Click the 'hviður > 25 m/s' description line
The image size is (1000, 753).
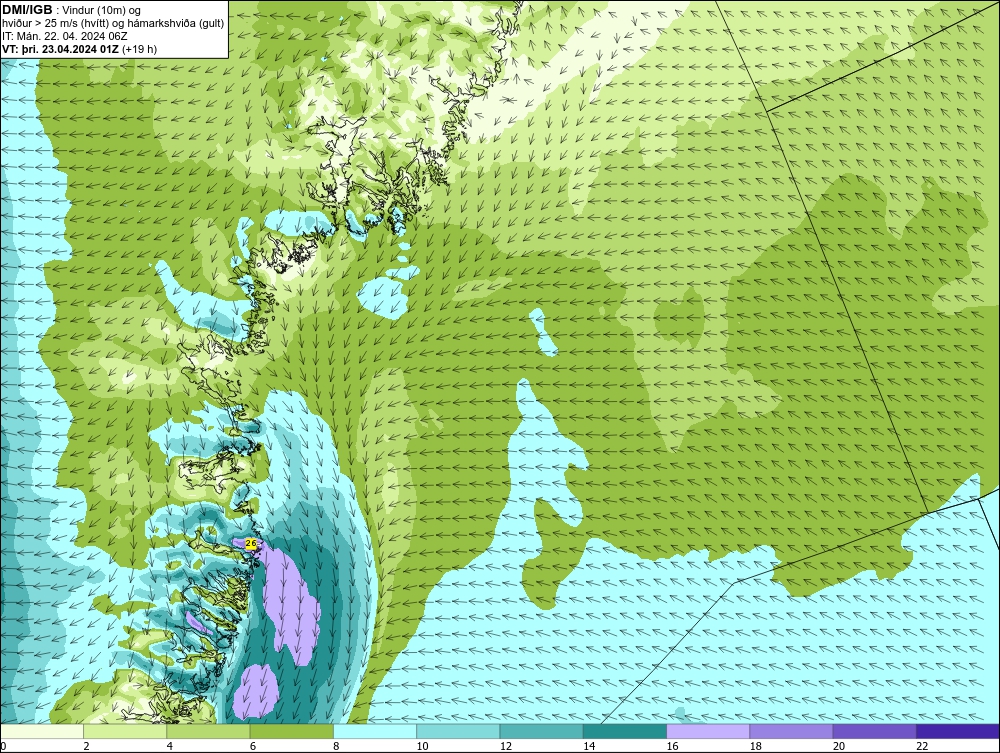tap(113, 23)
